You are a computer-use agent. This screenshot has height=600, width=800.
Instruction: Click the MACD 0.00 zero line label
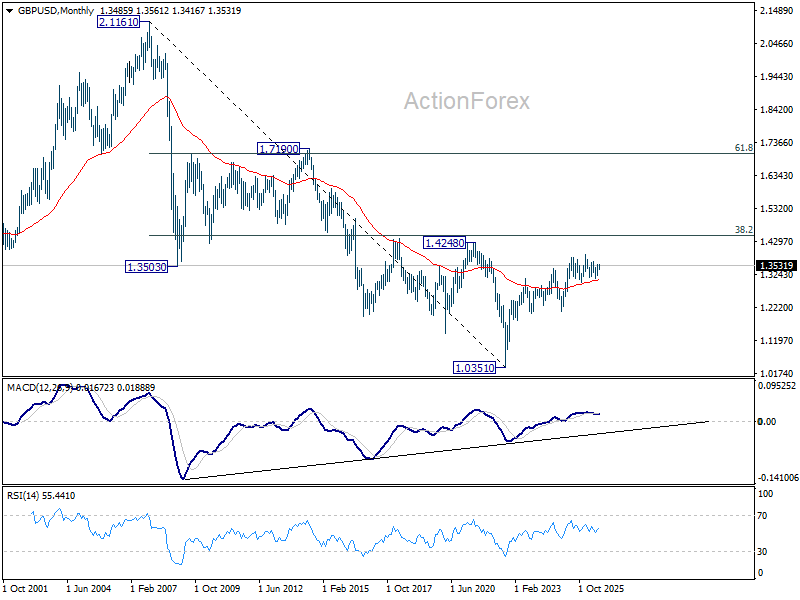[x=767, y=421]
